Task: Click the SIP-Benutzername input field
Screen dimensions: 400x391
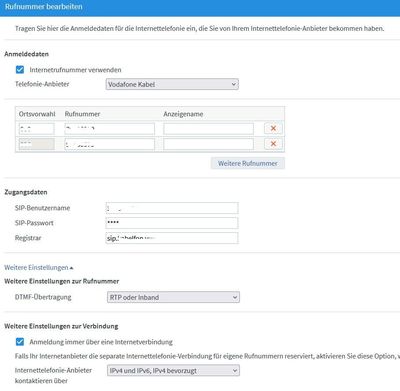Action: pos(172,208)
